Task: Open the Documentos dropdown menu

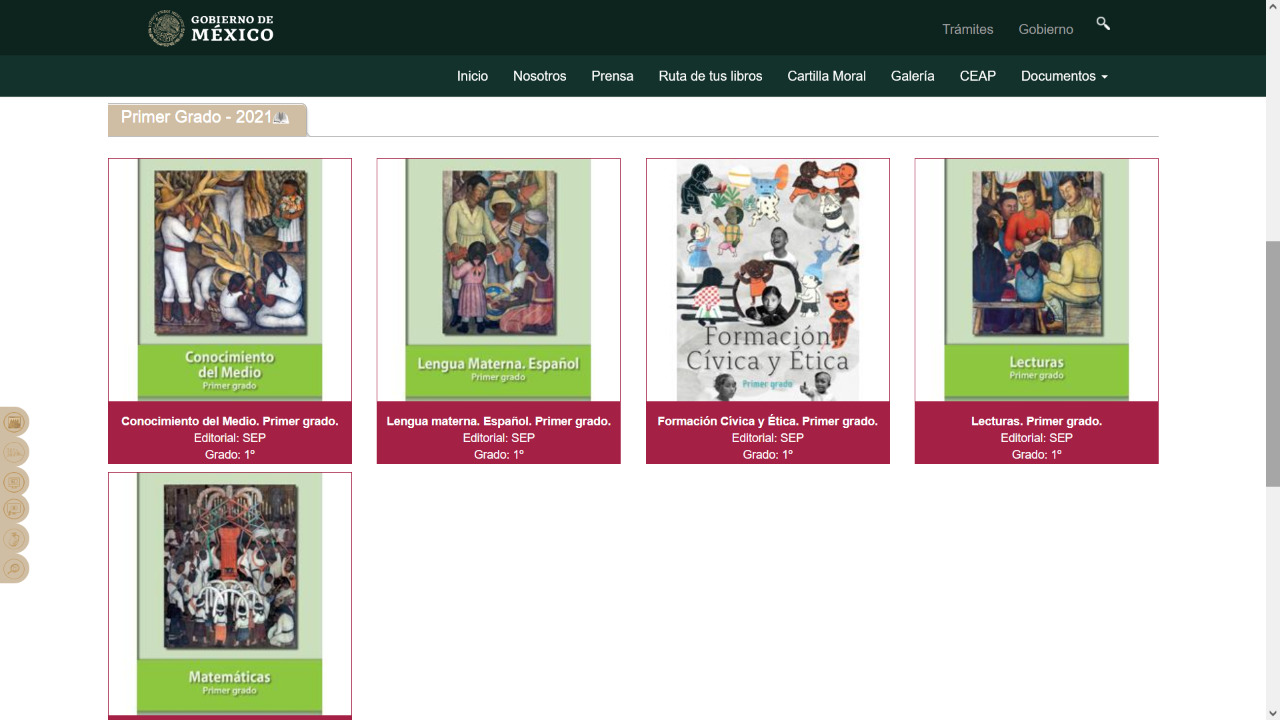Action: tap(1063, 76)
